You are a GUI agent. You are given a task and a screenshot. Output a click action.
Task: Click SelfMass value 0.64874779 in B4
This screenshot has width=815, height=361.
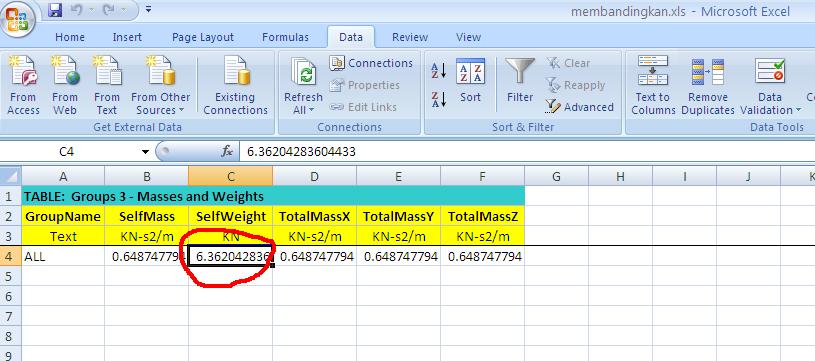coord(147,257)
